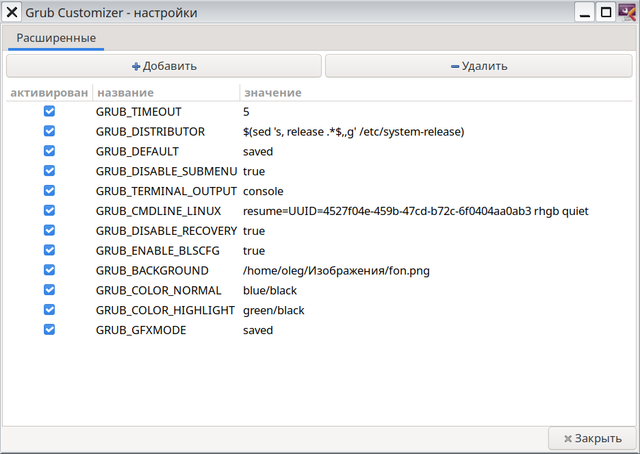The height and width of the screenshot is (454, 640).
Task: Select the GRUB_CMDLINE_LINUX value field
Action: coord(416,211)
